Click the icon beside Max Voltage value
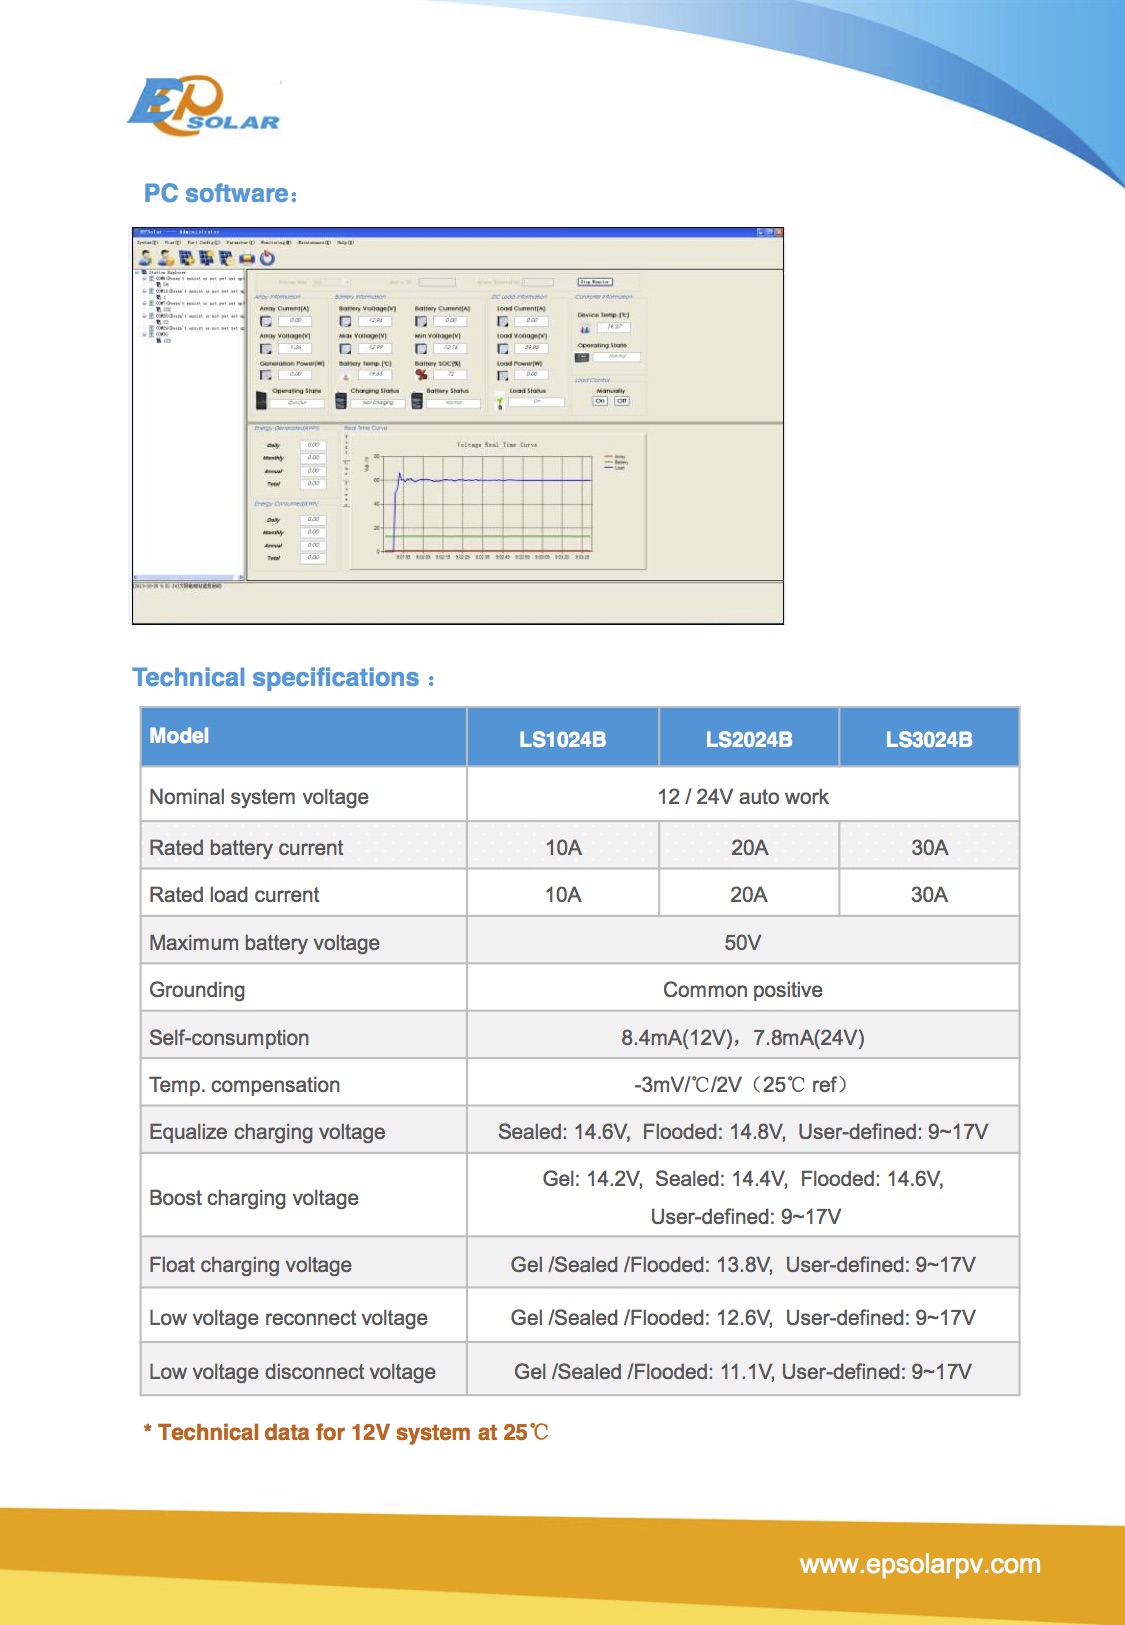Image resolution: width=1125 pixels, height=1625 pixels. click(345, 348)
